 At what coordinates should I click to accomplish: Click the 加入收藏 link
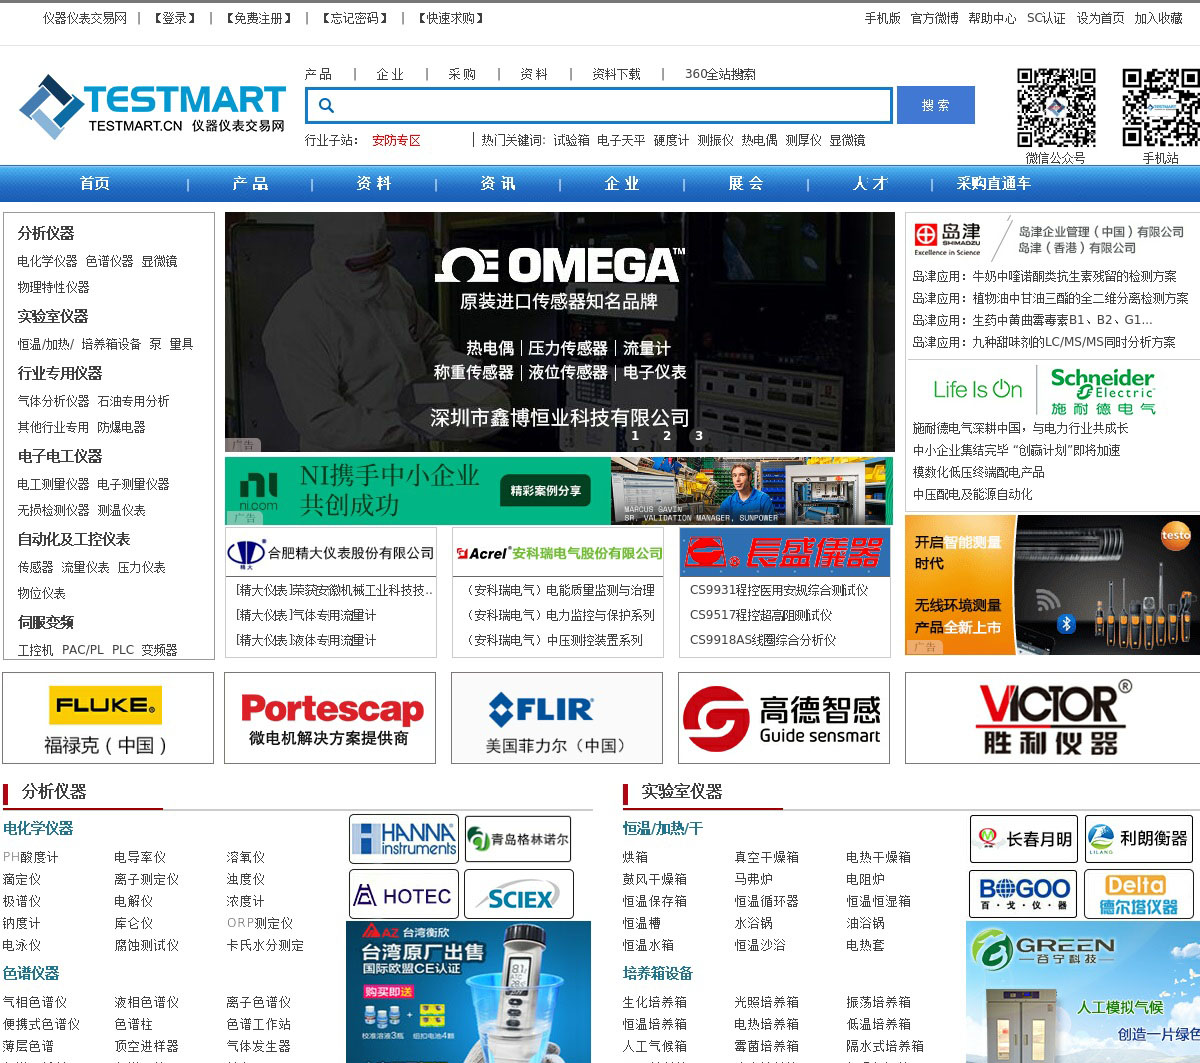point(1158,18)
